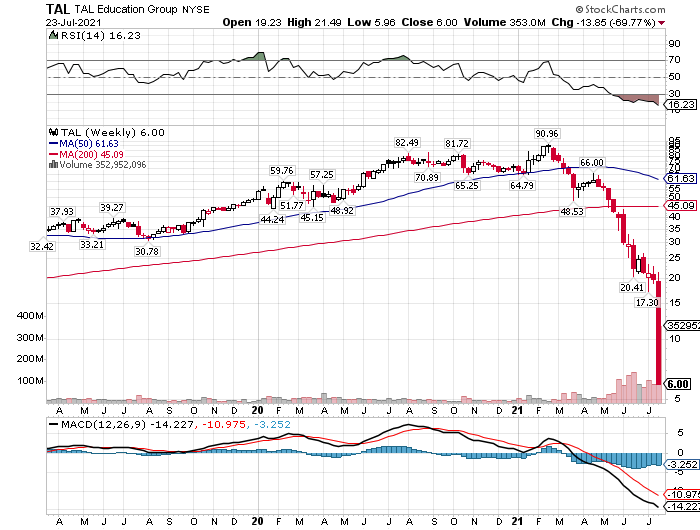Click the 82.49 price label
Screen dimensions: 700x530
coord(407,142)
